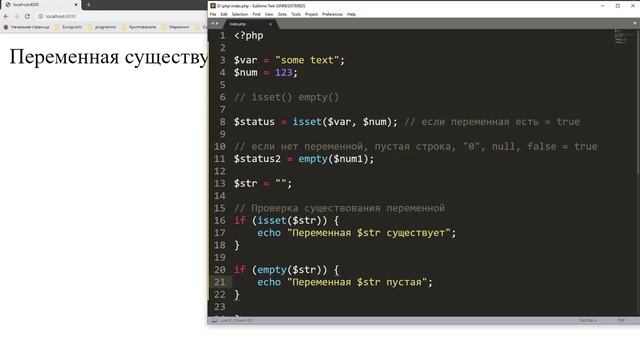Maximize the Sublime Text window
Image resolution: width=640 pixels, height=360 pixels.
click(618, 6)
